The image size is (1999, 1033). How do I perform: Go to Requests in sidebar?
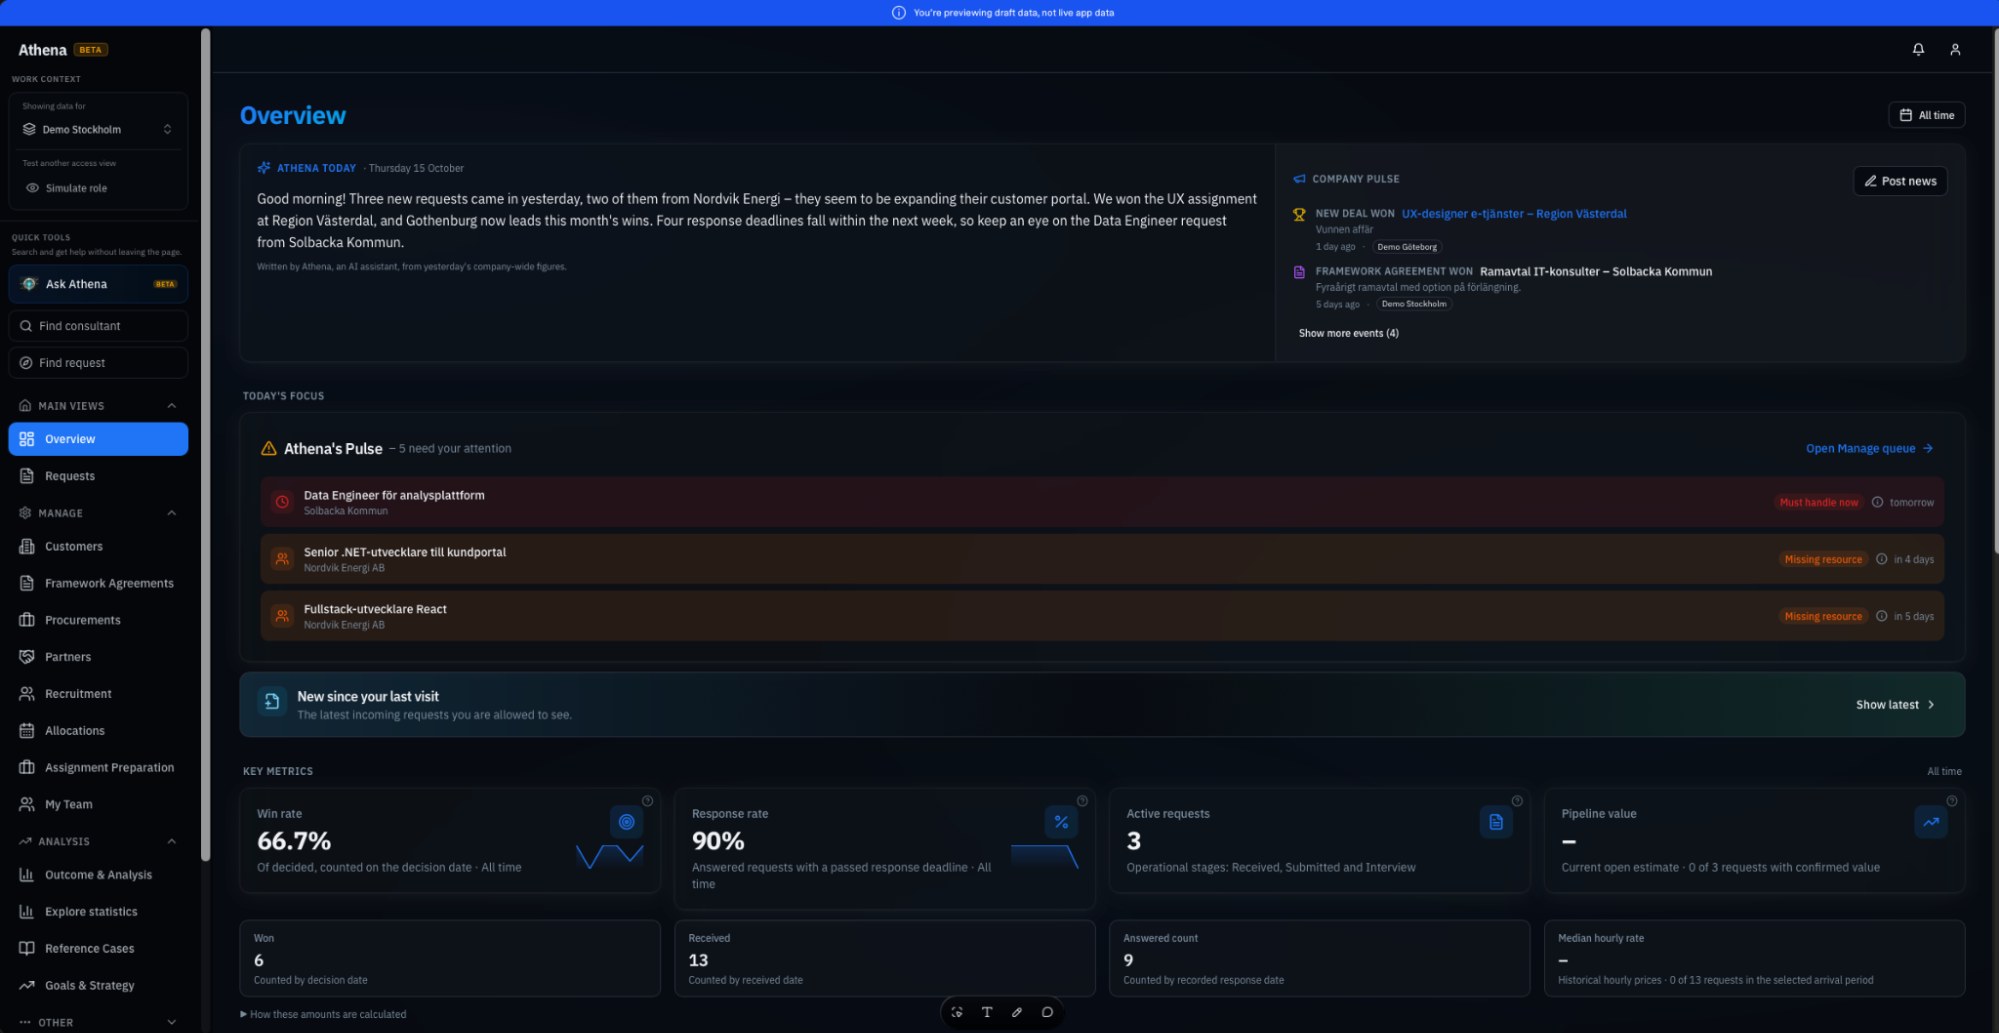point(98,476)
